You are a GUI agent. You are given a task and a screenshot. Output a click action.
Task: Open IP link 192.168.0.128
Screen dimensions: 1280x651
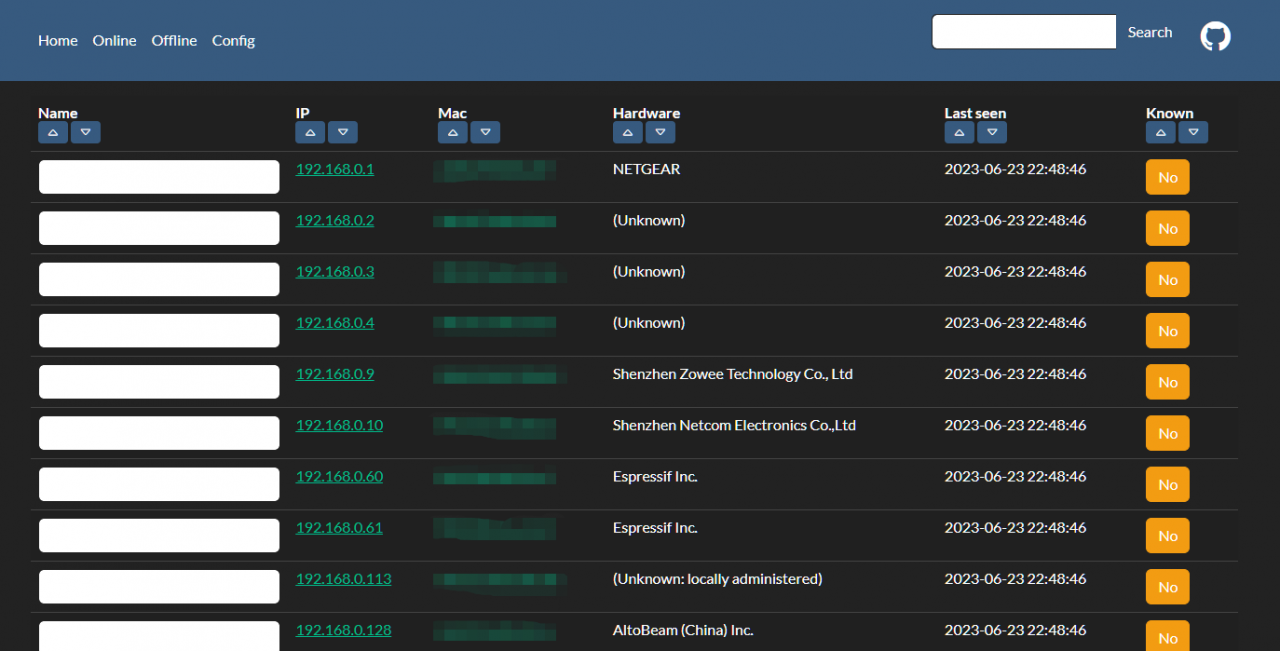tap(344, 630)
